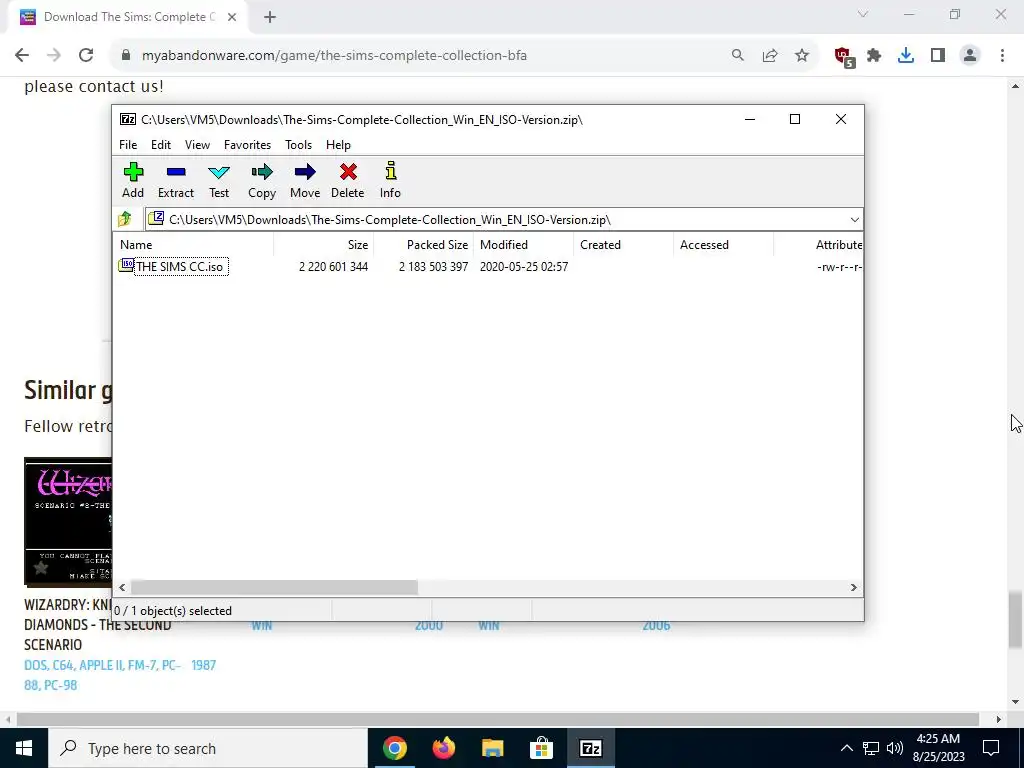Open File Explorer from the taskbar
The width and height of the screenshot is (1024, 768).
pyautogui.click(x=493, y=748)
